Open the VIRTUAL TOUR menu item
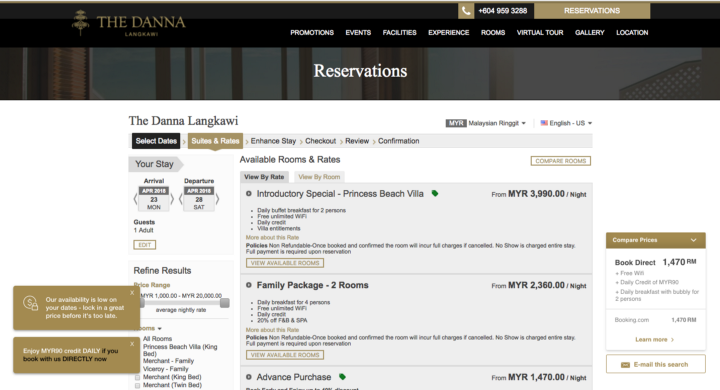Screen dimensions: 720x390 [540, 33]
